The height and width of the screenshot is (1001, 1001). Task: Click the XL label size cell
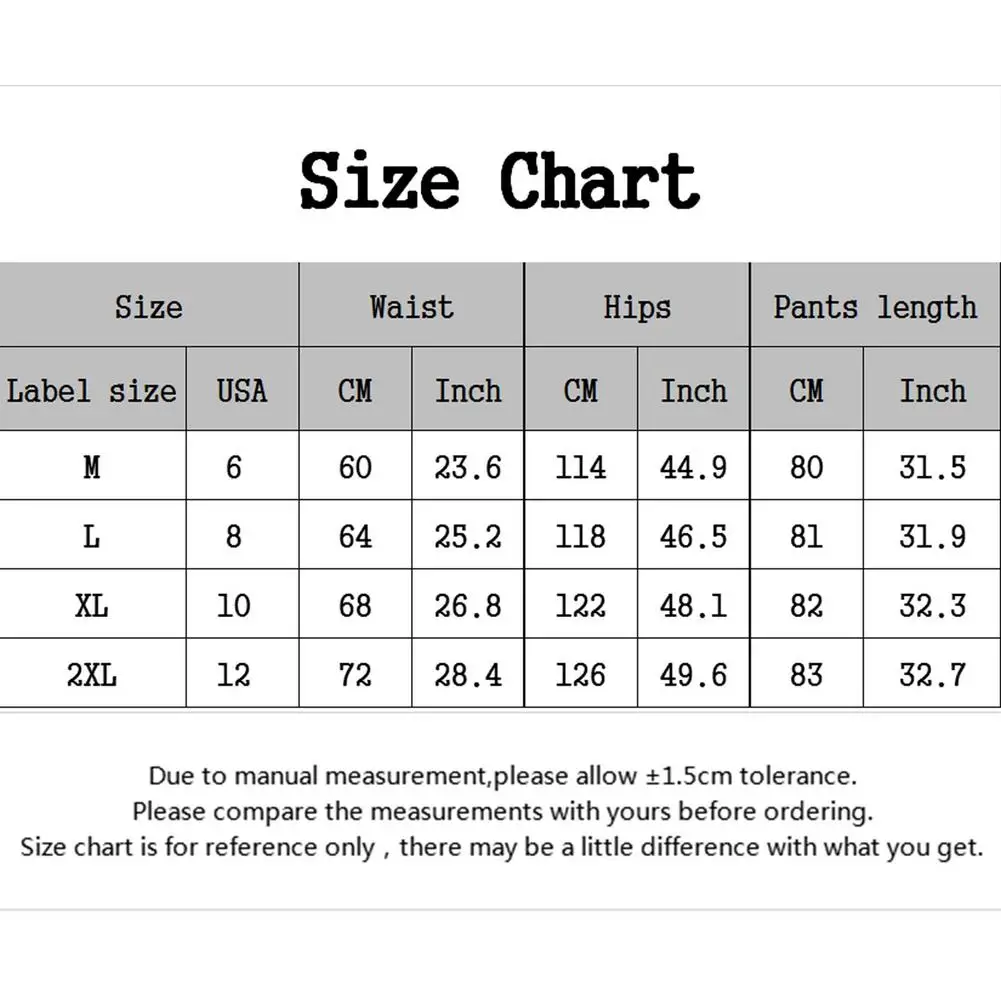click(x=92, y=606)
